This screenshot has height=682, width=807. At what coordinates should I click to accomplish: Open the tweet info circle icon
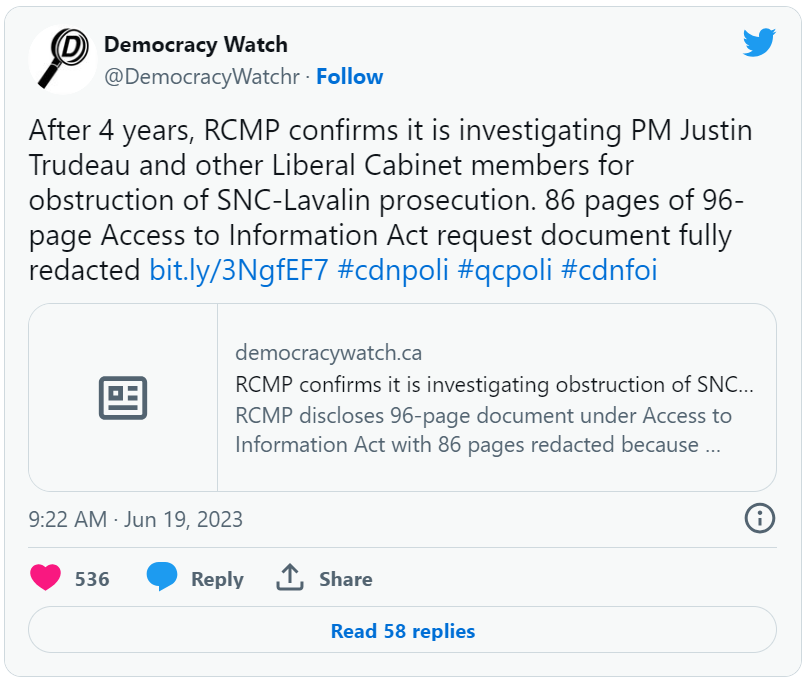760,518
